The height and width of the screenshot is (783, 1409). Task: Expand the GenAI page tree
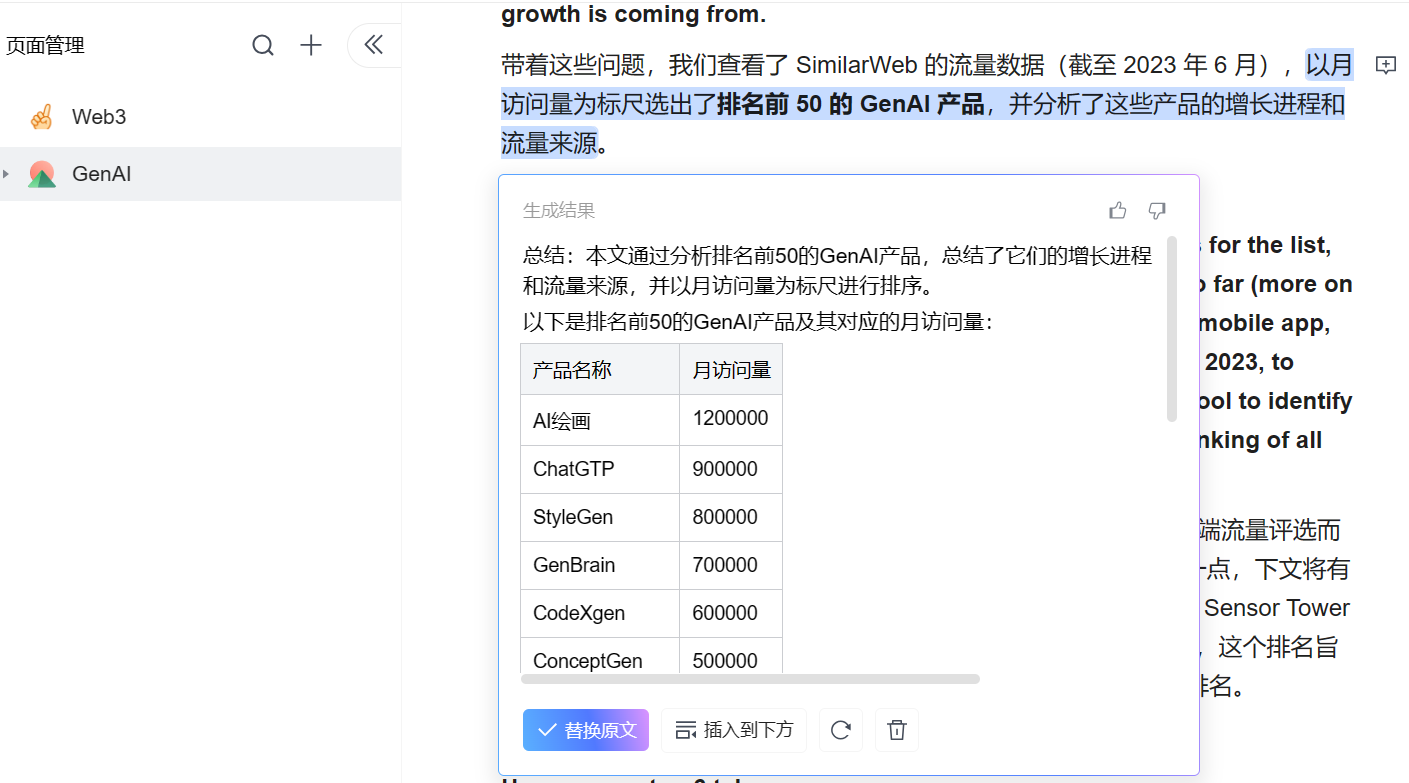coord(7,174)
